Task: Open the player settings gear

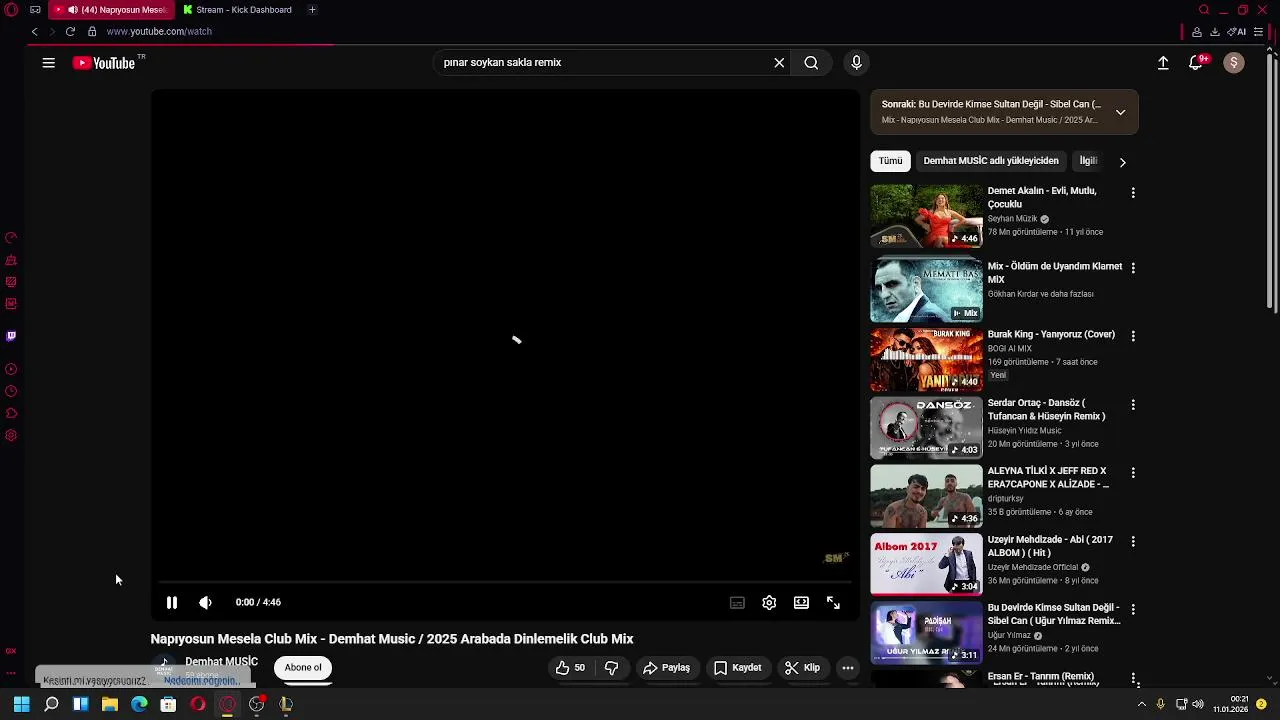Action: tap(769, 602)
